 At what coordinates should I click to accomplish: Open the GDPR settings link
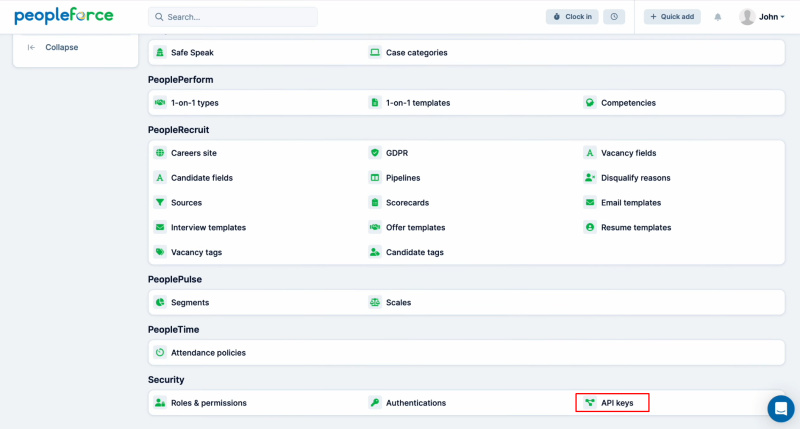pyautogui.click(x=397, y=153)
